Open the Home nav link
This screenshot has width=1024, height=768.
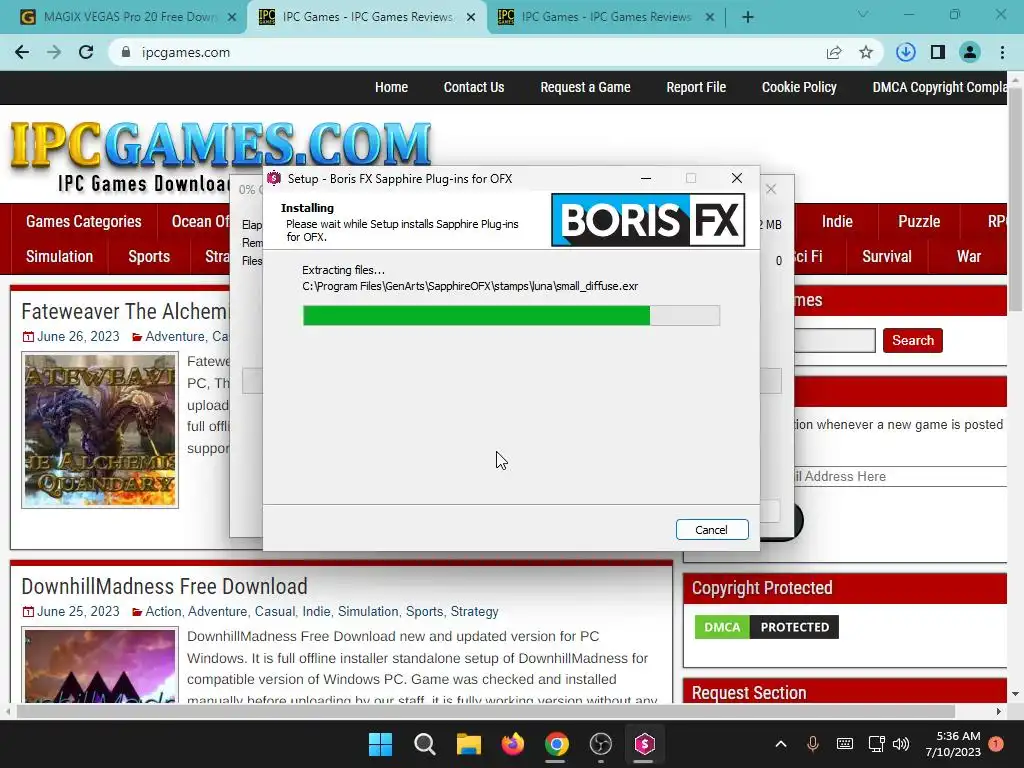[391, 88]
